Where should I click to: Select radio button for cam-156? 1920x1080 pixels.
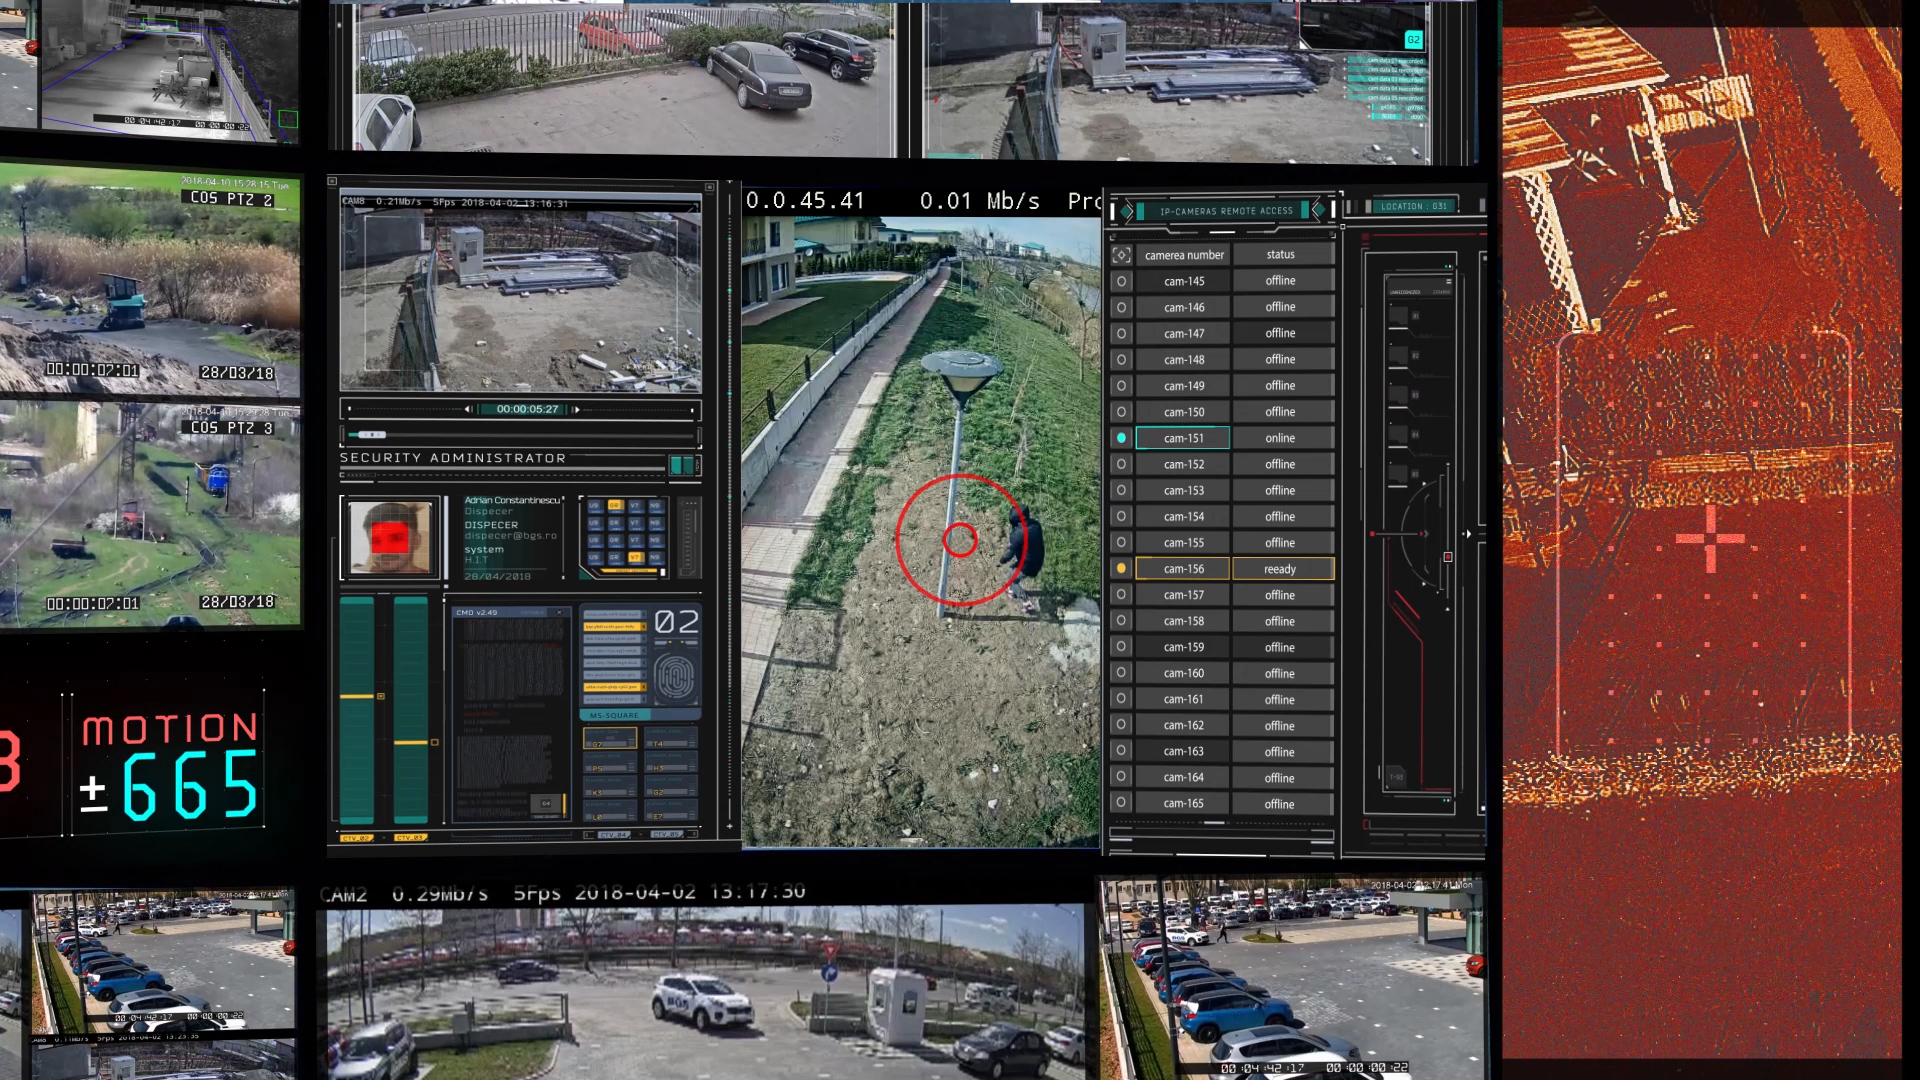(1121, 568)
